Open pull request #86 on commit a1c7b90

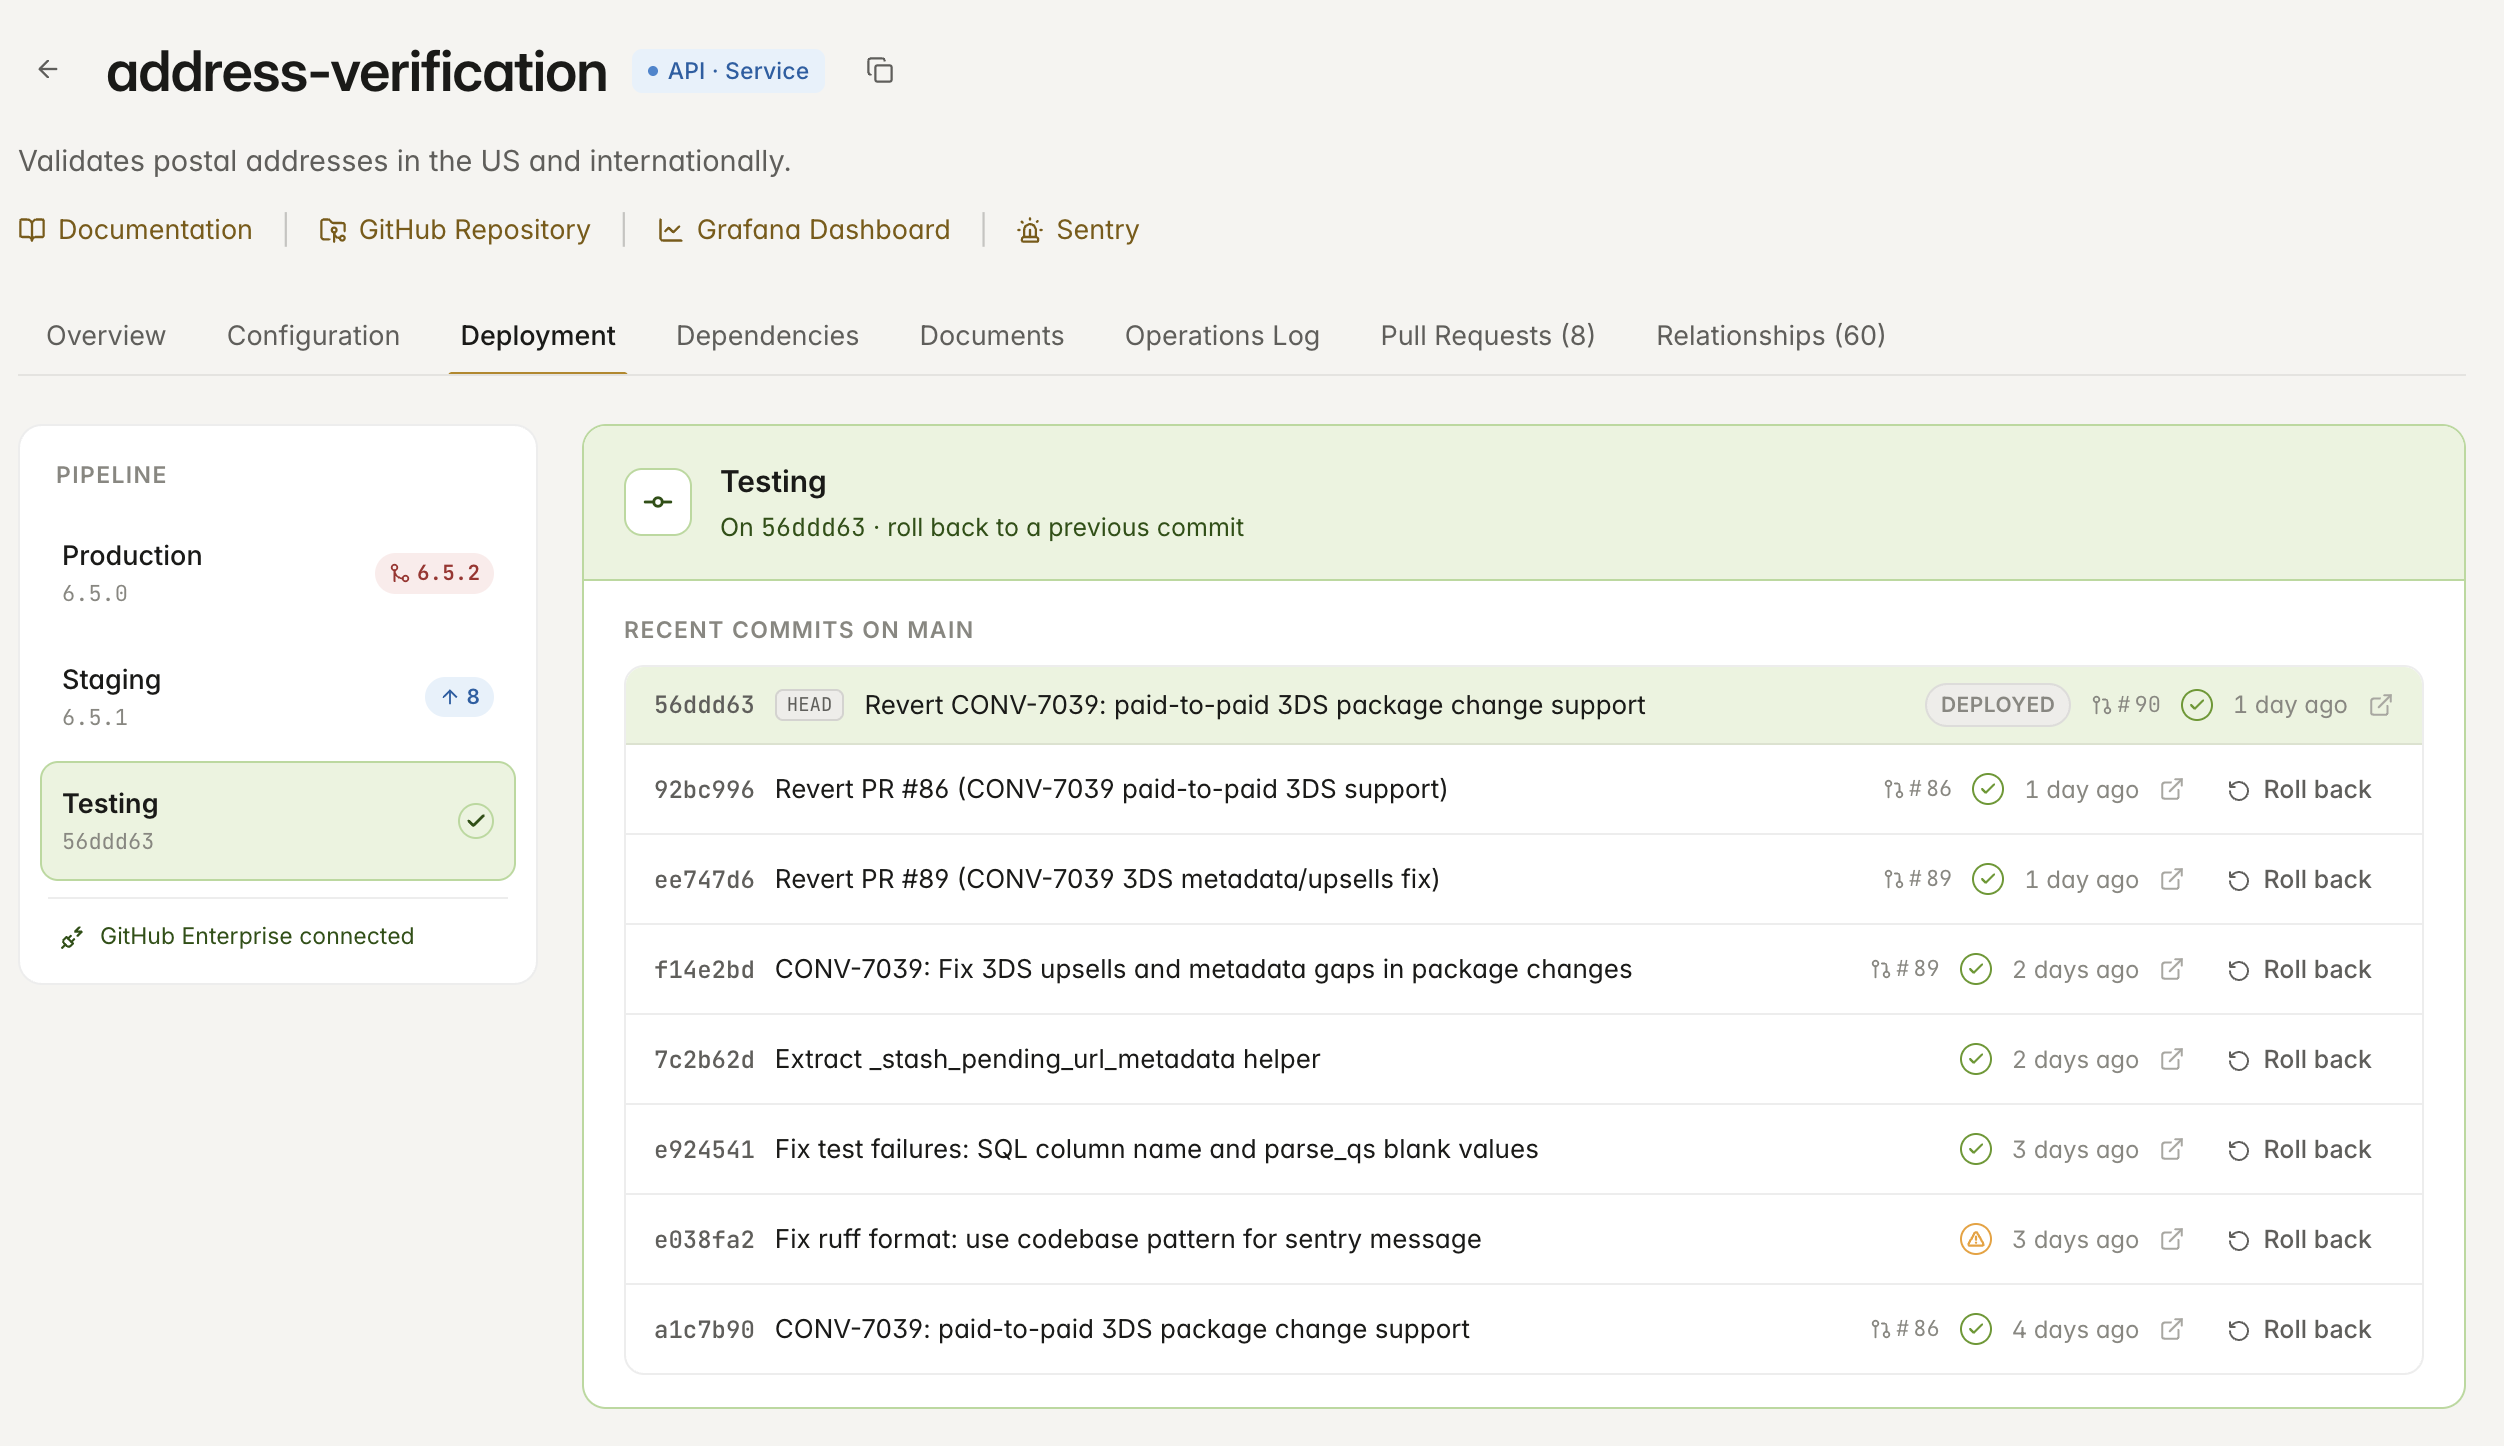1905,1329
